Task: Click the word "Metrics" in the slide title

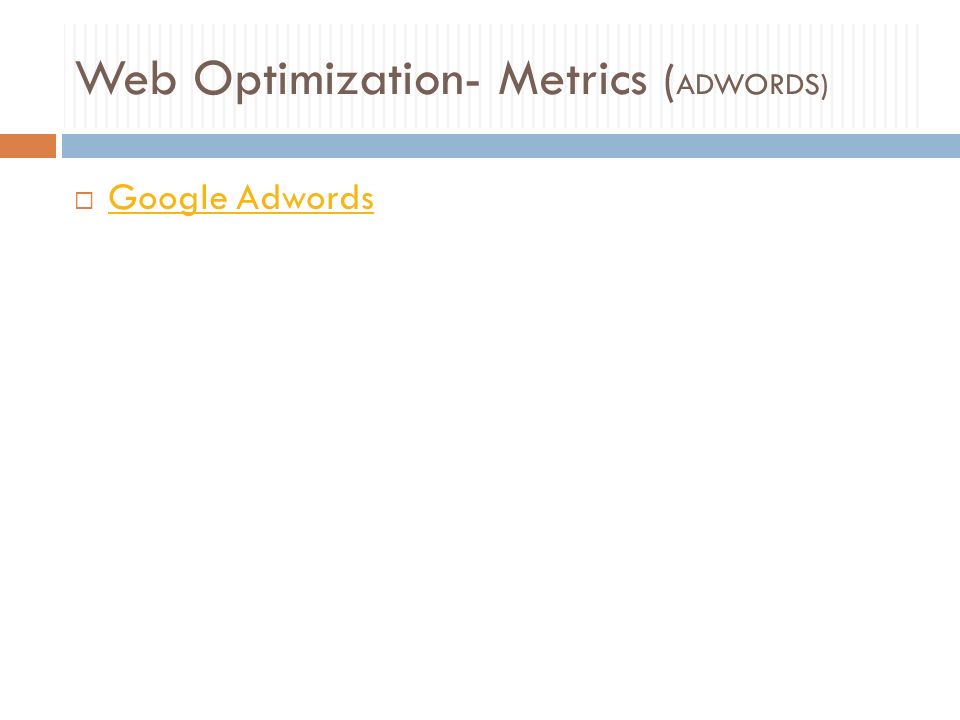Action: coord(572,78)
